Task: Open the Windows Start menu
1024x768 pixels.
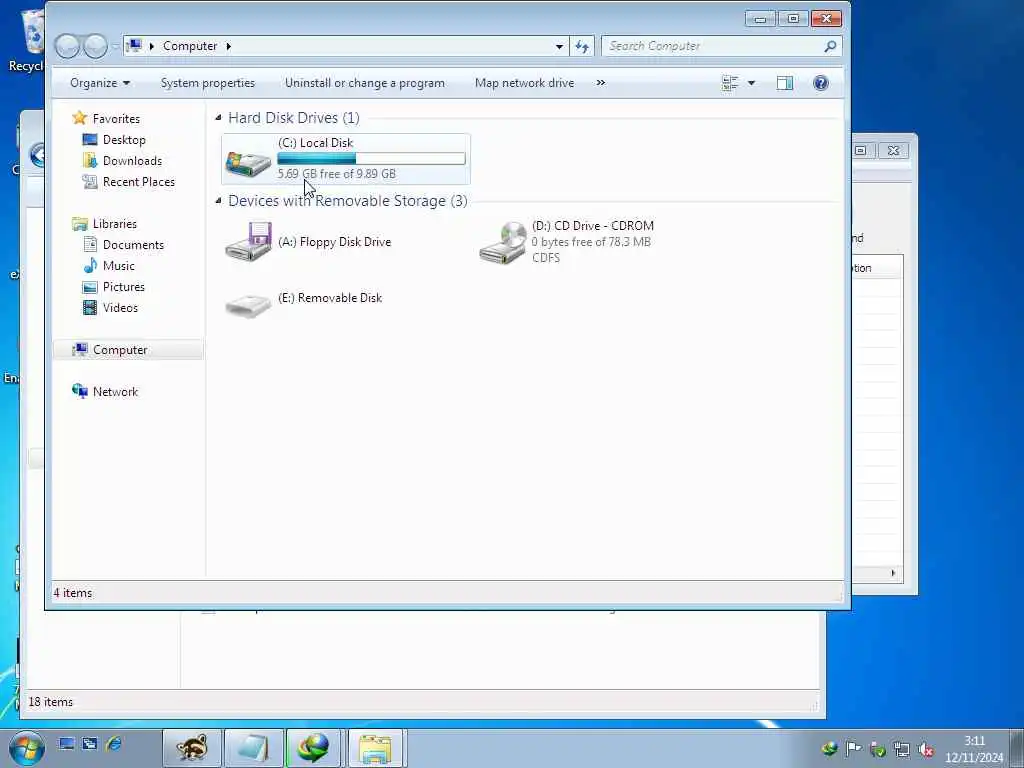Action: (x=27, y=748)
